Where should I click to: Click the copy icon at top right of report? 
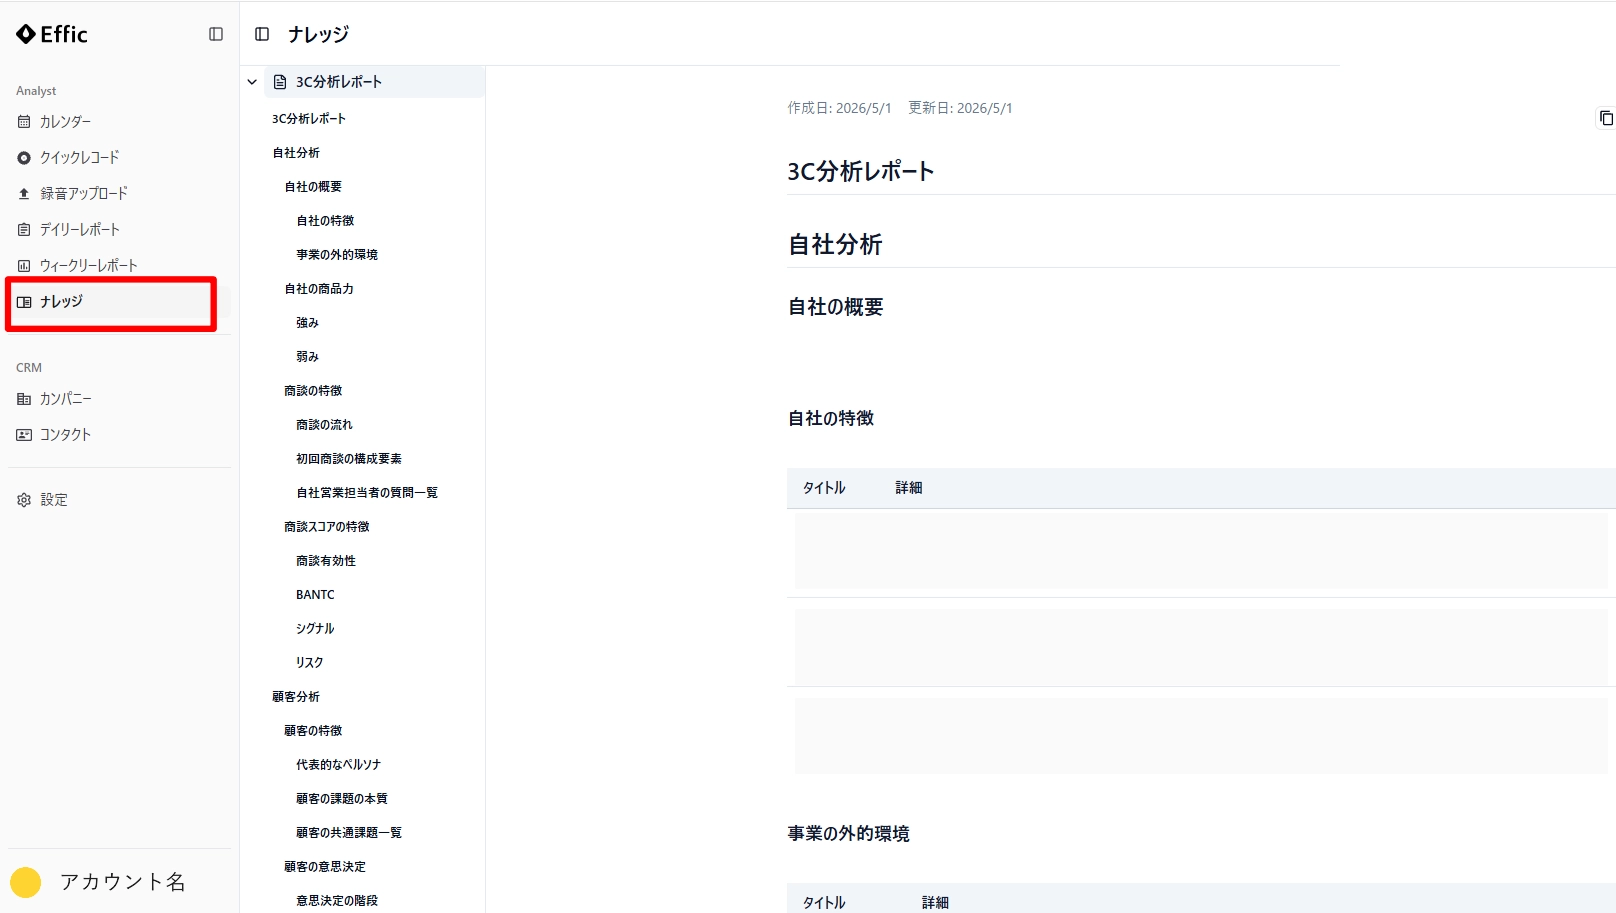point(1606,118)
